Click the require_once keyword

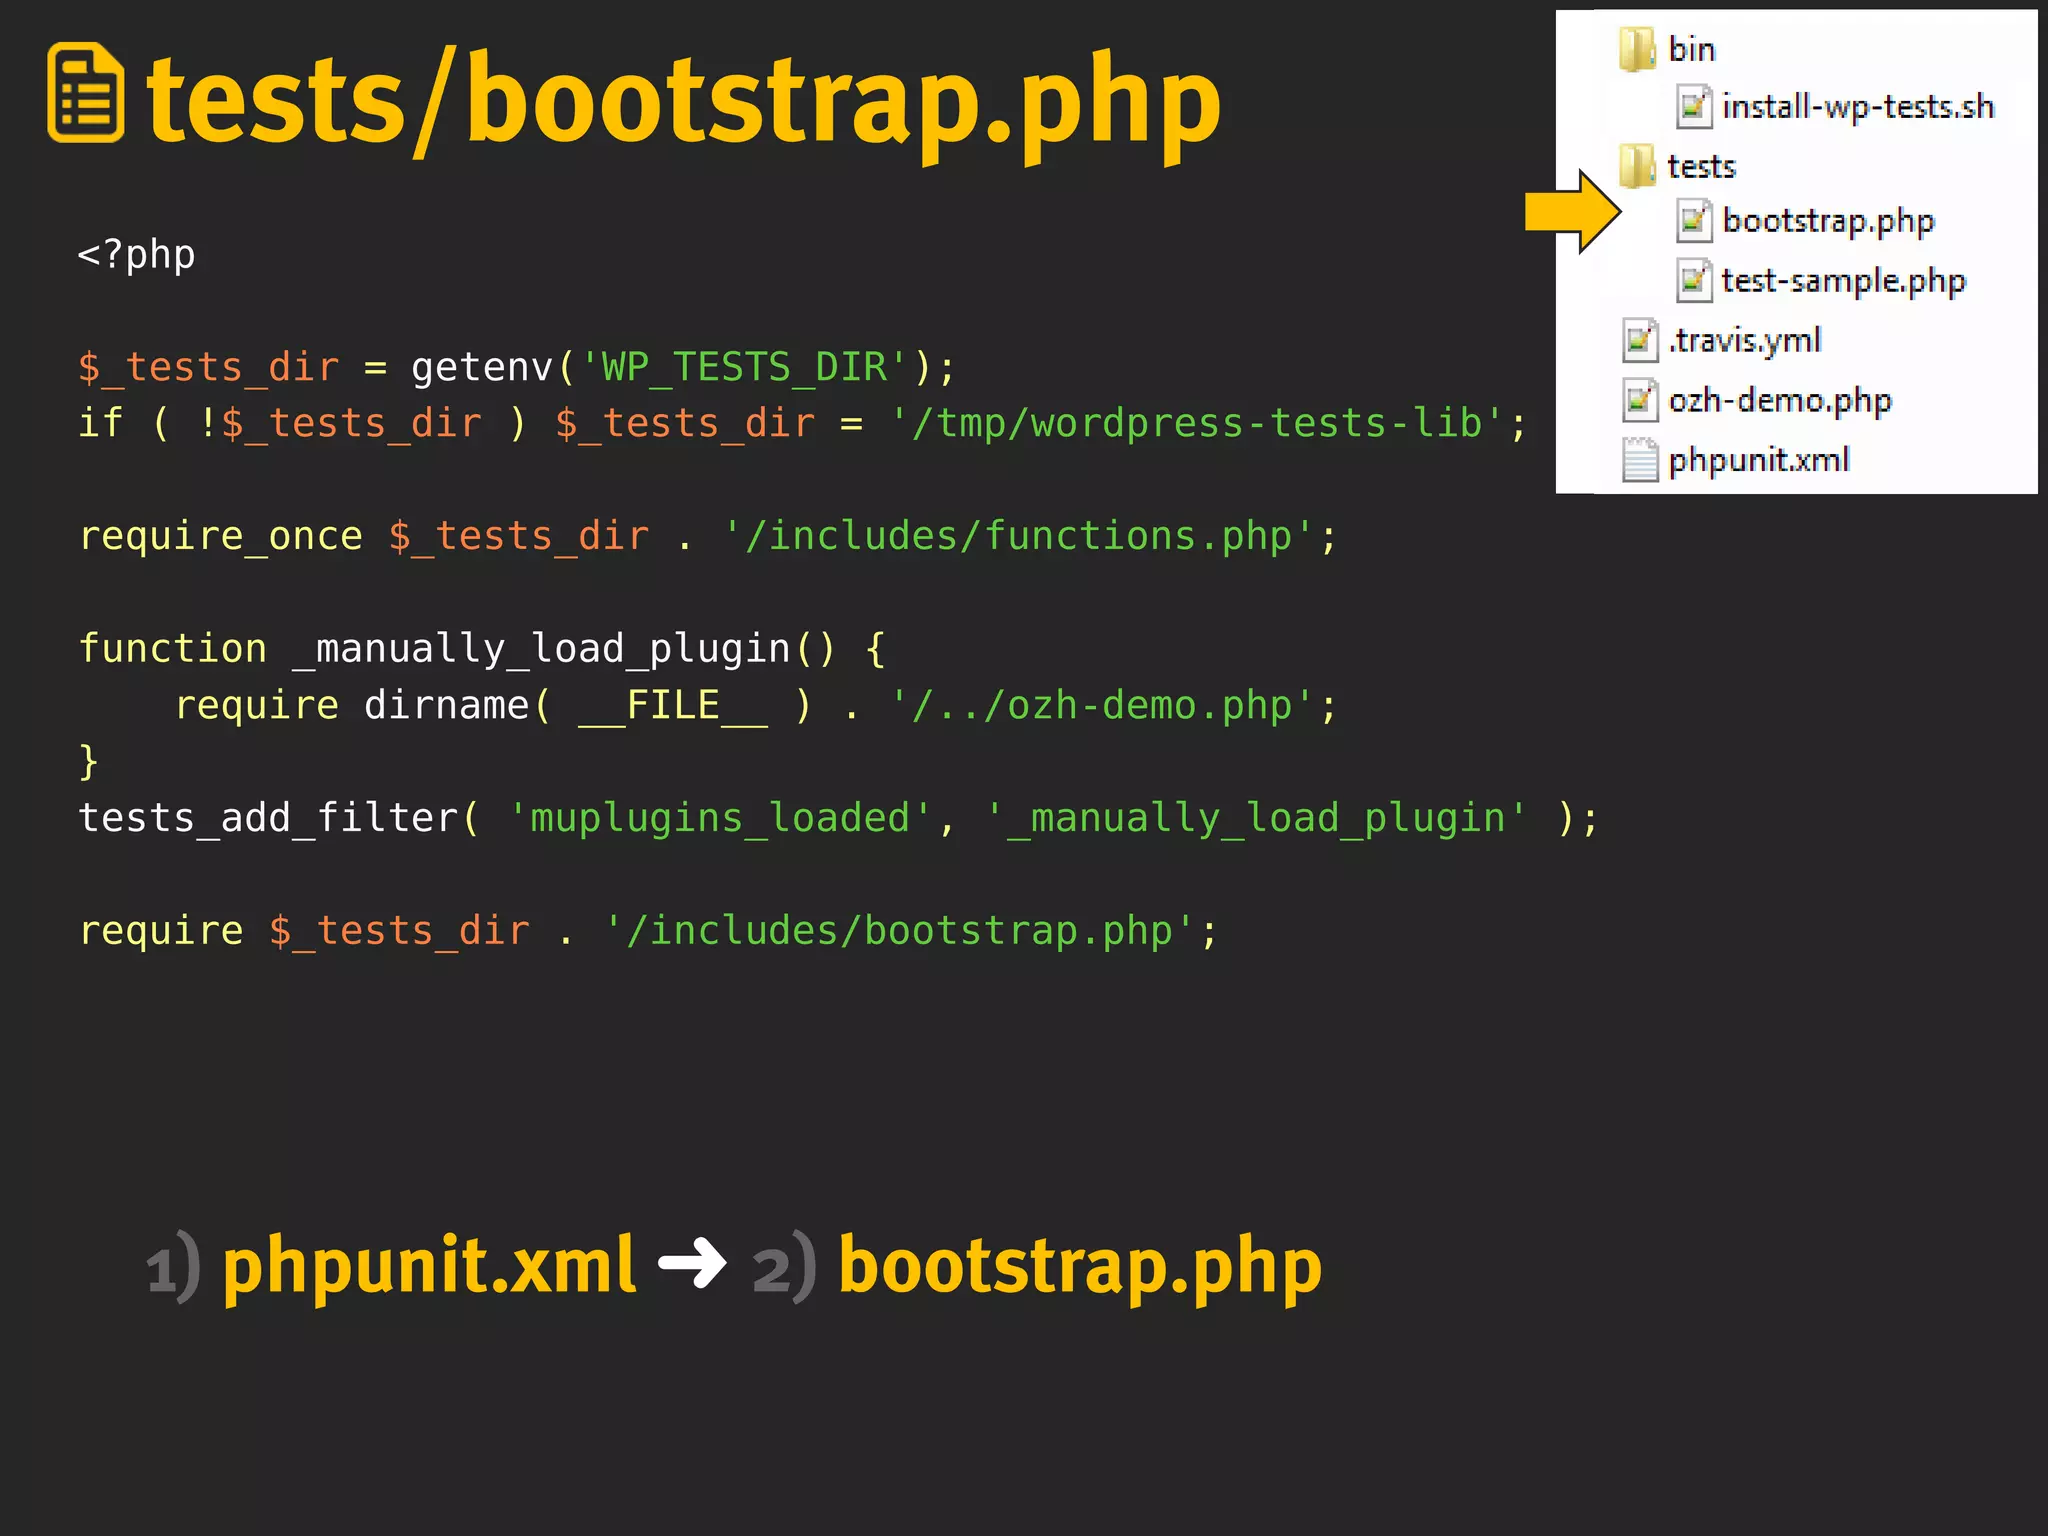[221, 536]
